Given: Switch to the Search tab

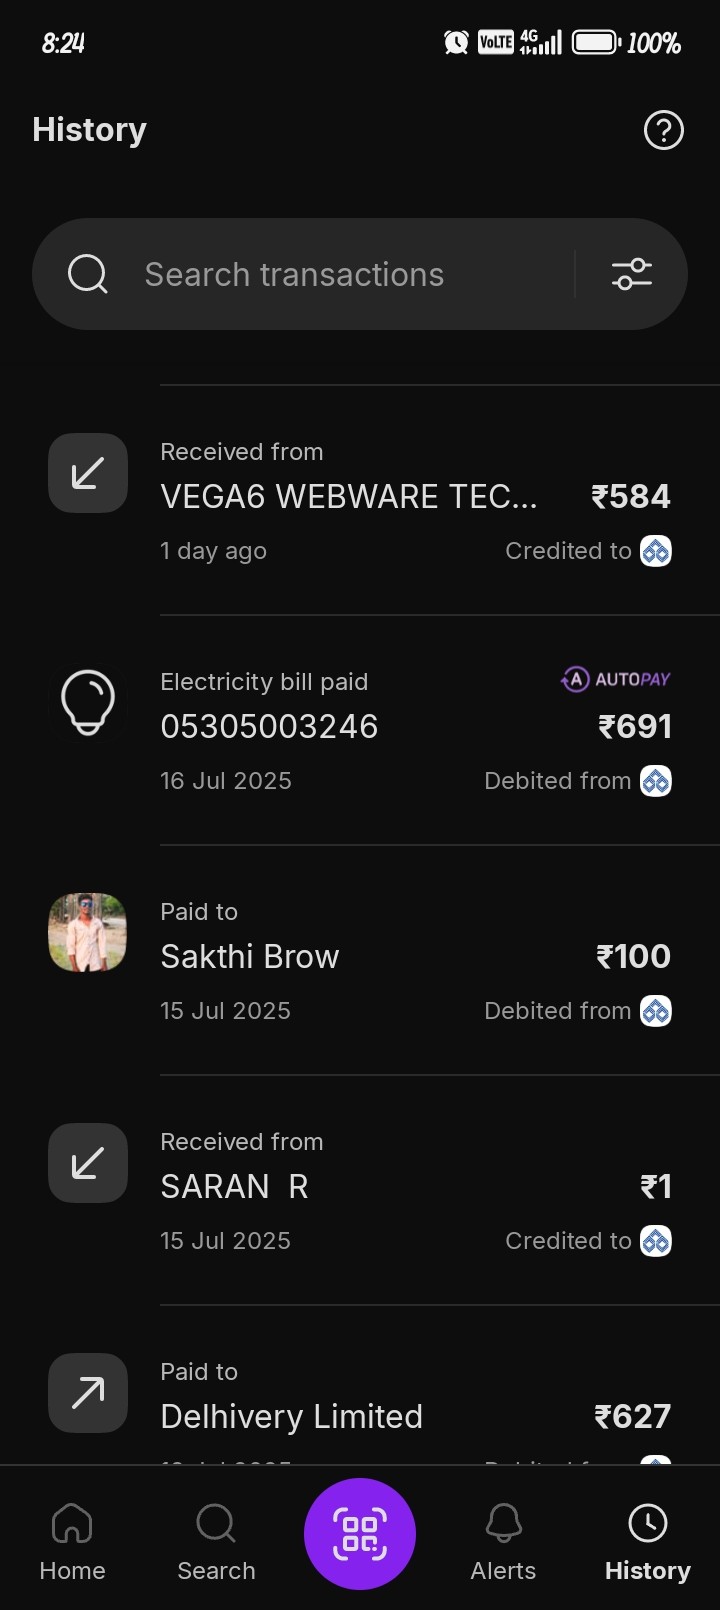Looking at the screenshot, I should [x=216, y=1543].
